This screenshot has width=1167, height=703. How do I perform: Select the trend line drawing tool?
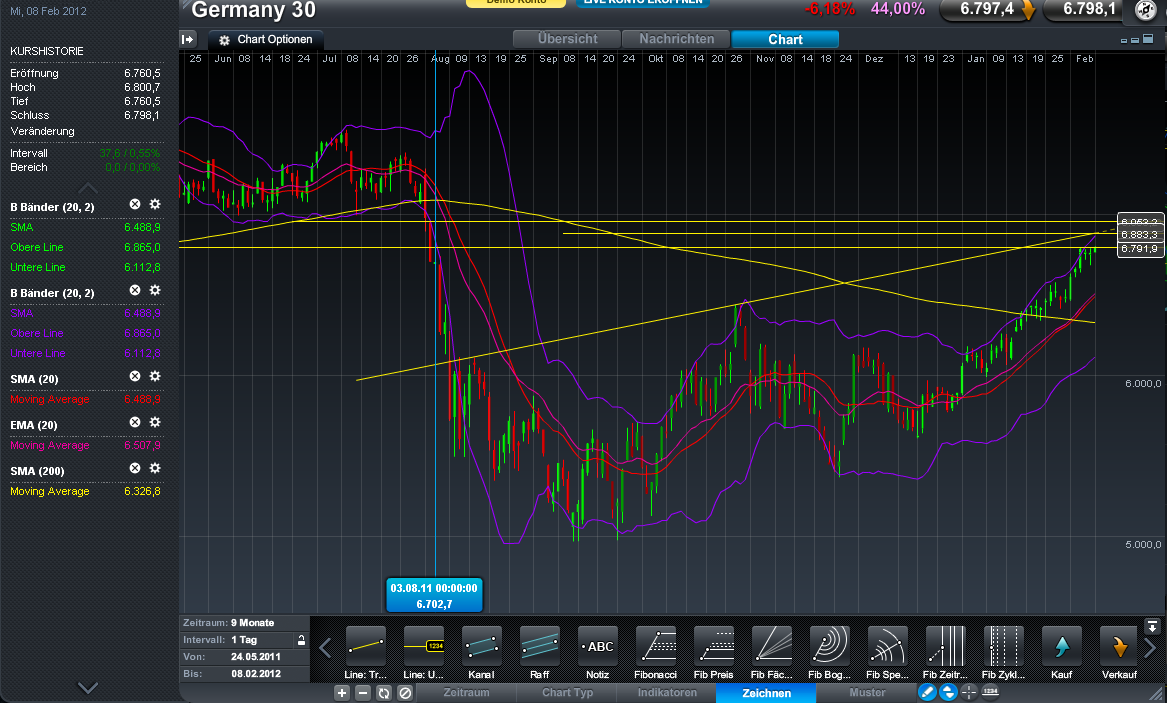(365, 645)
